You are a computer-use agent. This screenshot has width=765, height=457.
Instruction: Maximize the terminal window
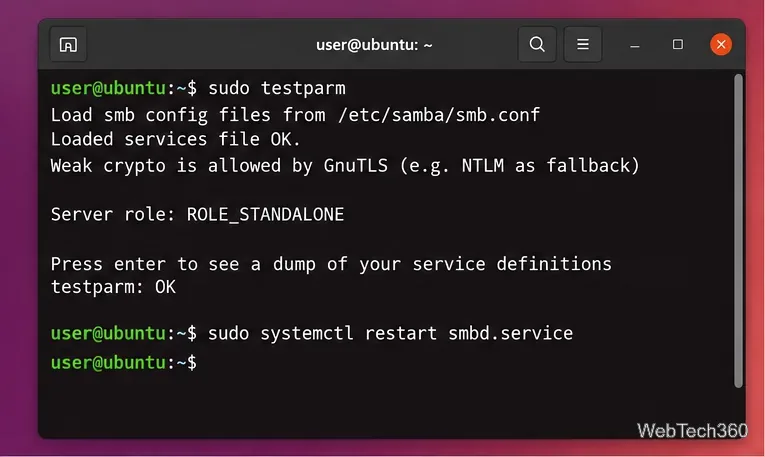click(x=678, y=44)
